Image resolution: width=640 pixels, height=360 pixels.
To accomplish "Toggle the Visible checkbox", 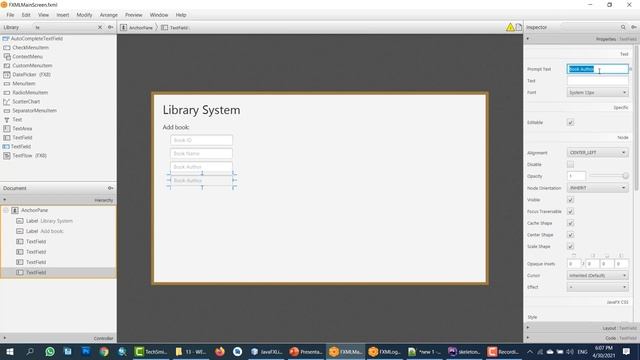I will coord(570,200).
